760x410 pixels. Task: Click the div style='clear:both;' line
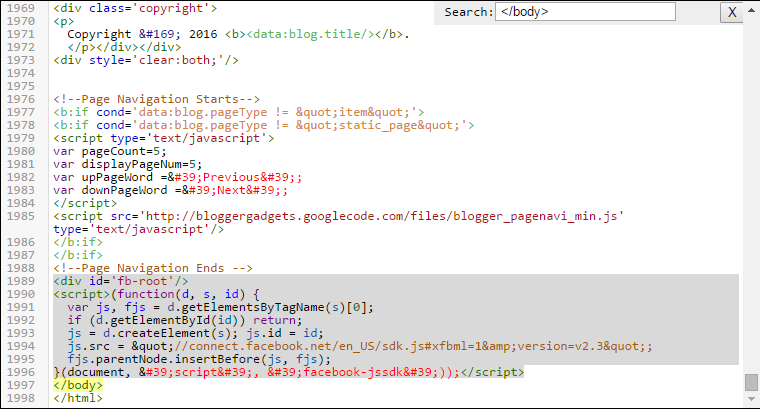click(146, 60)
